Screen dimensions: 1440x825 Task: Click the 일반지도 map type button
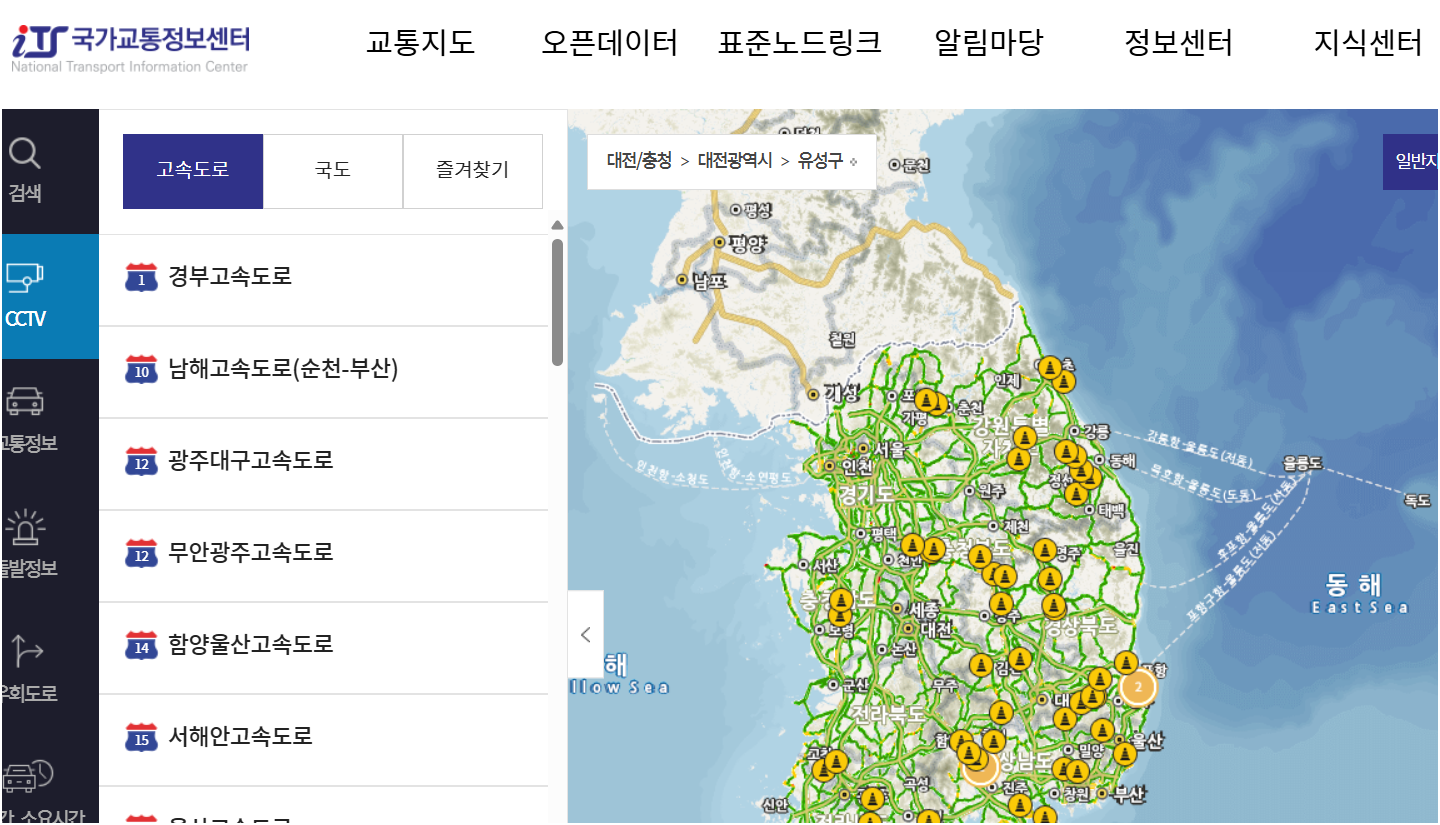[1411, 162]
